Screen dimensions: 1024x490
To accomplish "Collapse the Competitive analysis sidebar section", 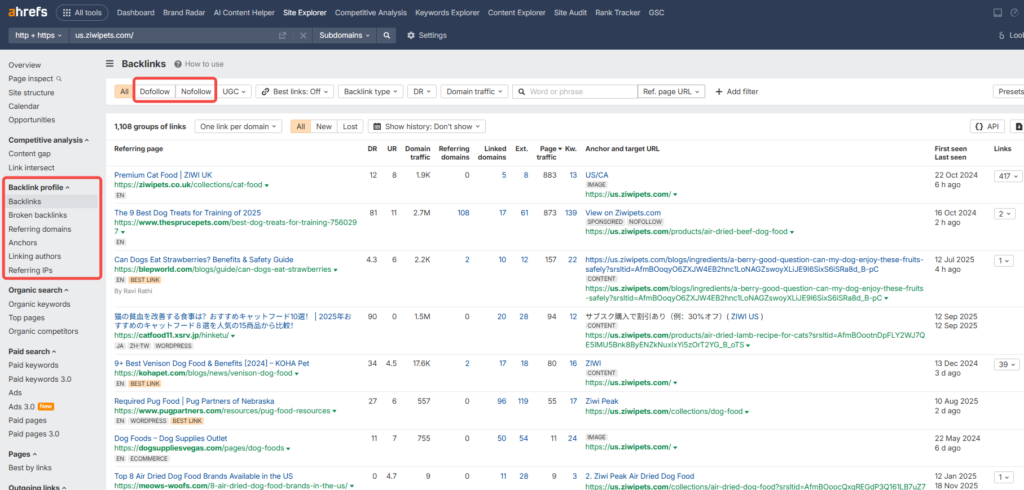I will (x=49, y=140).
